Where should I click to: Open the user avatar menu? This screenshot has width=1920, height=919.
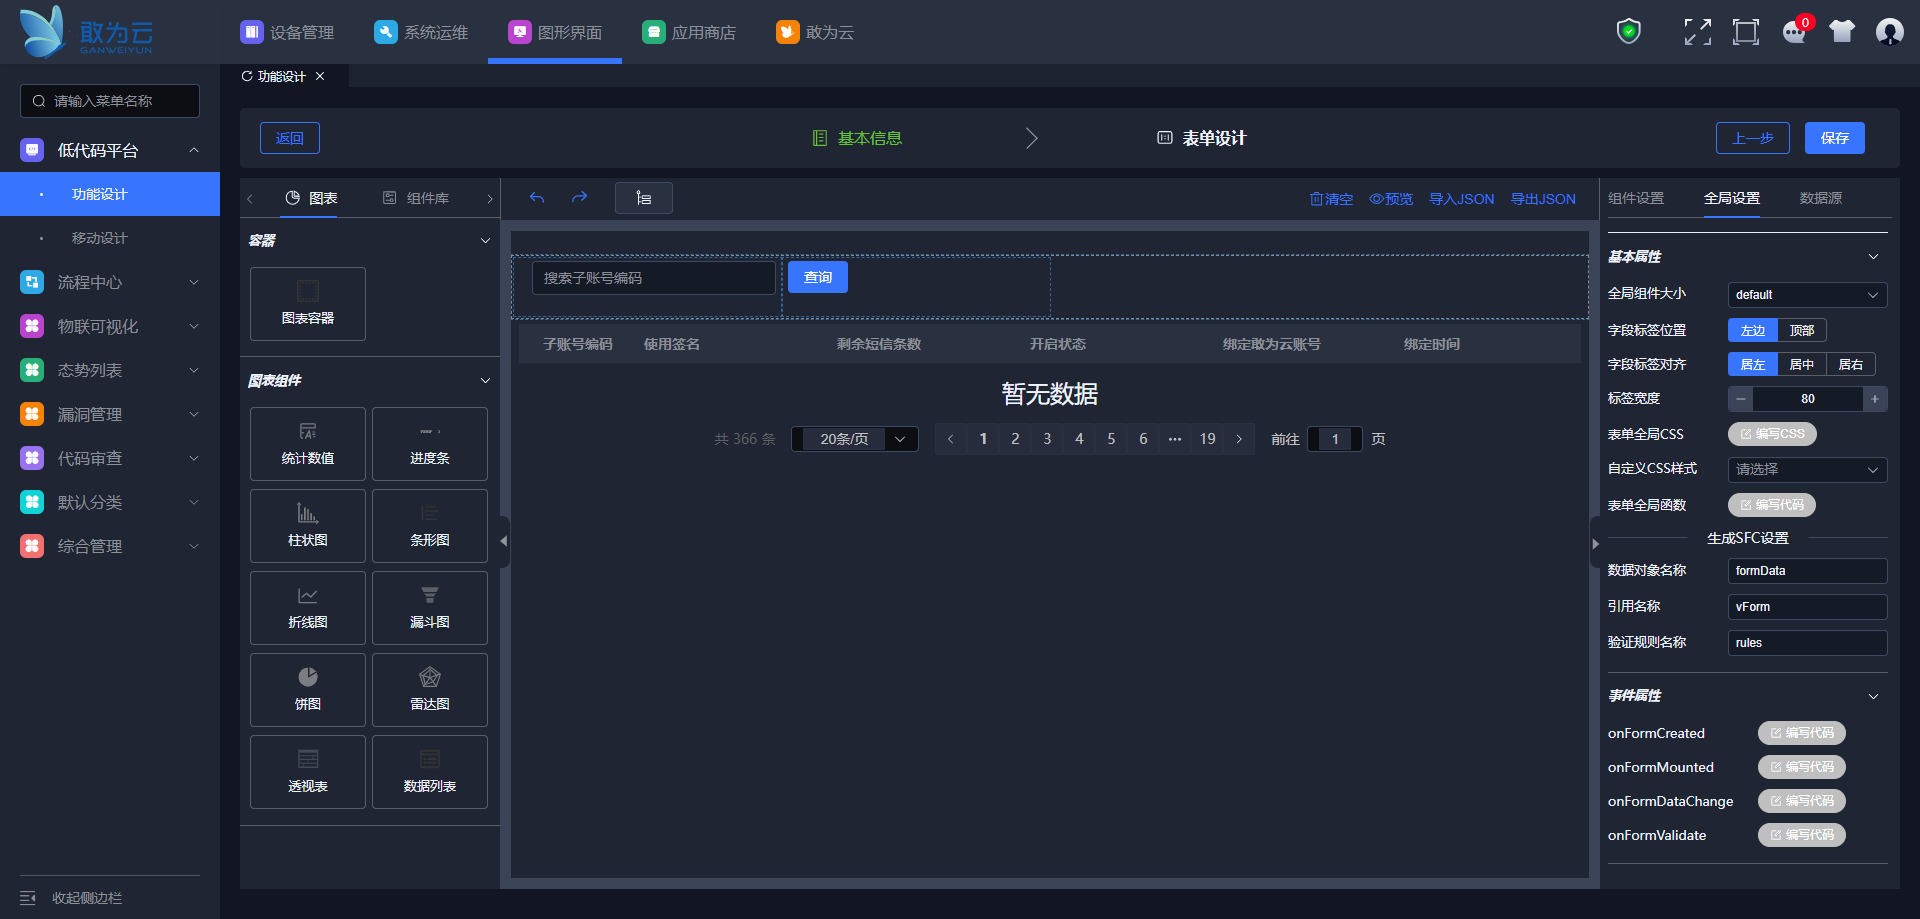[x=1890, y=32]
